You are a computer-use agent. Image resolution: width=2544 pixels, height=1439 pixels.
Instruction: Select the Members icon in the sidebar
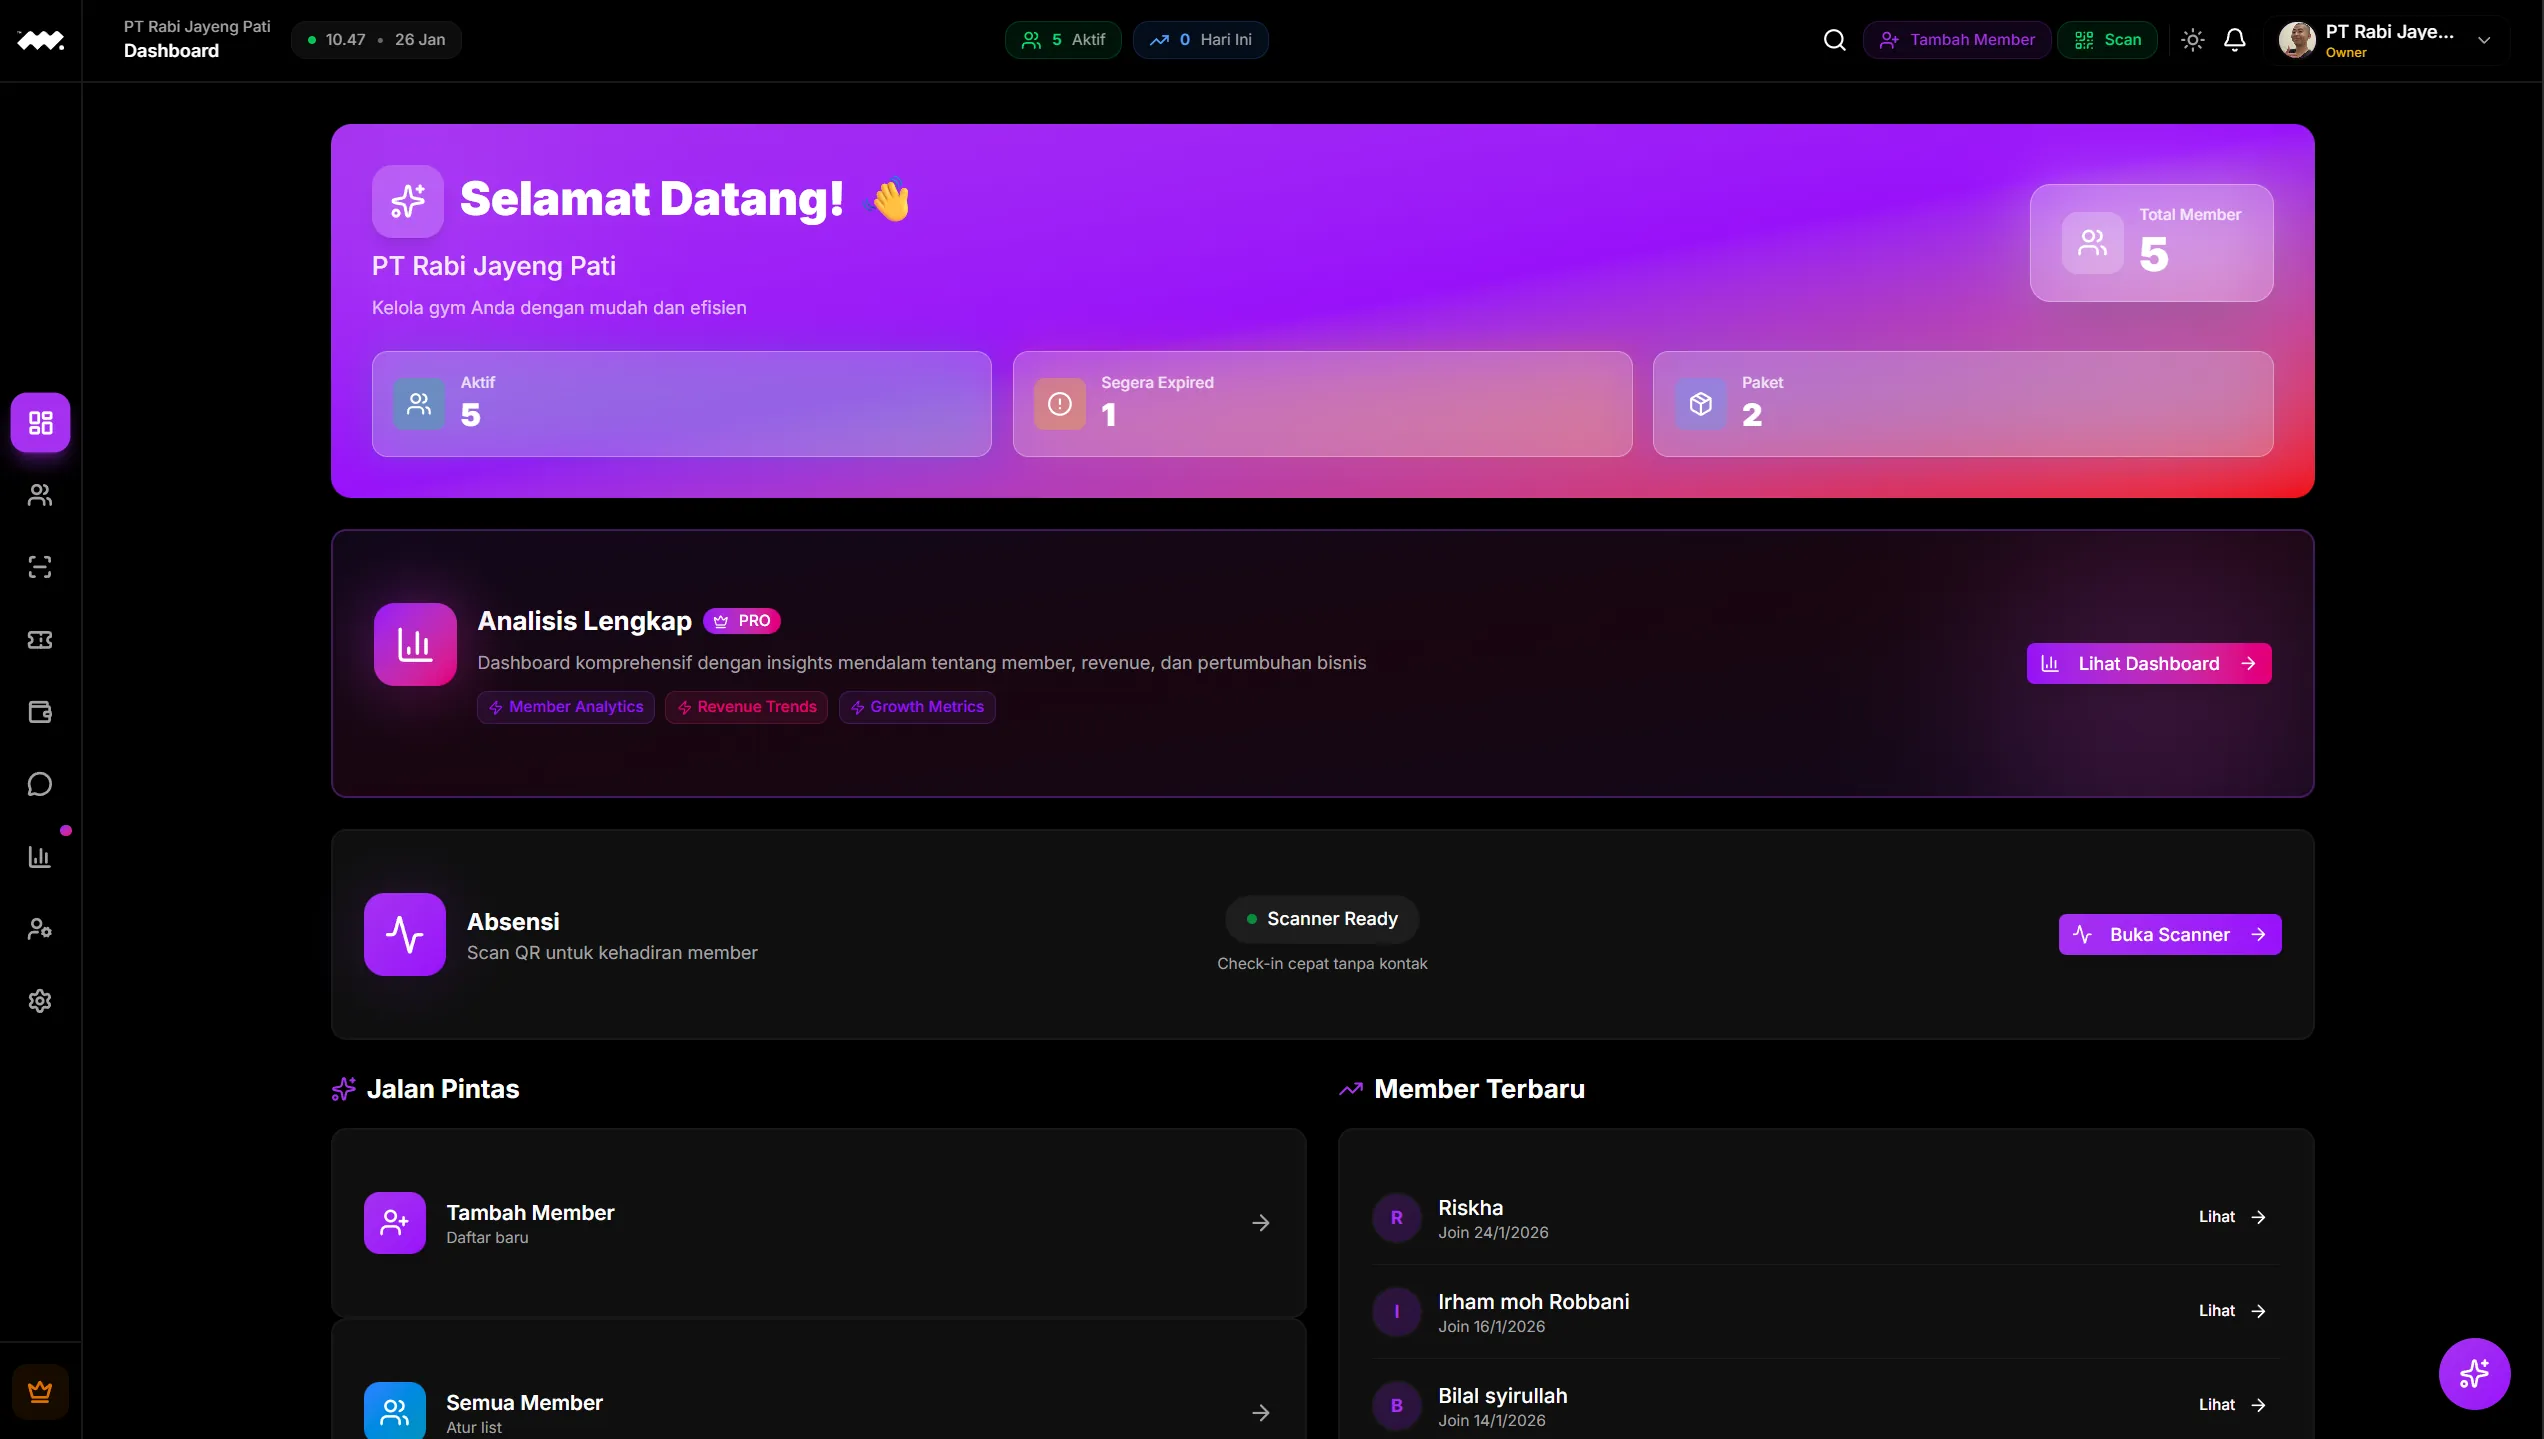(x=40, y=494)
